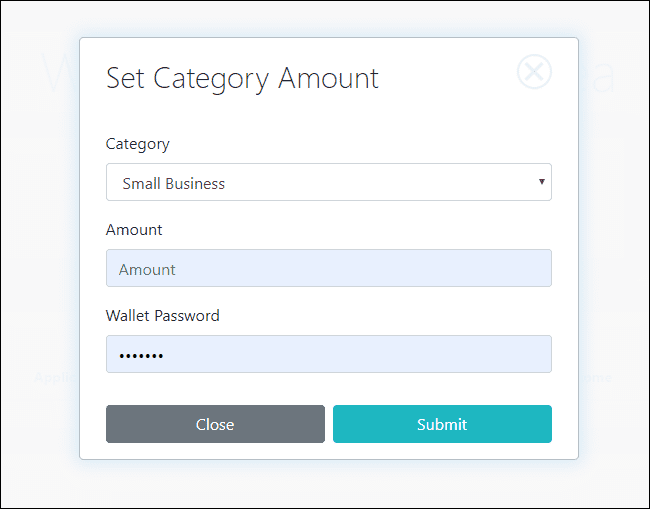Focus the Wallet Password field
Screen dimensions: 650x509
tap(329, 354)
